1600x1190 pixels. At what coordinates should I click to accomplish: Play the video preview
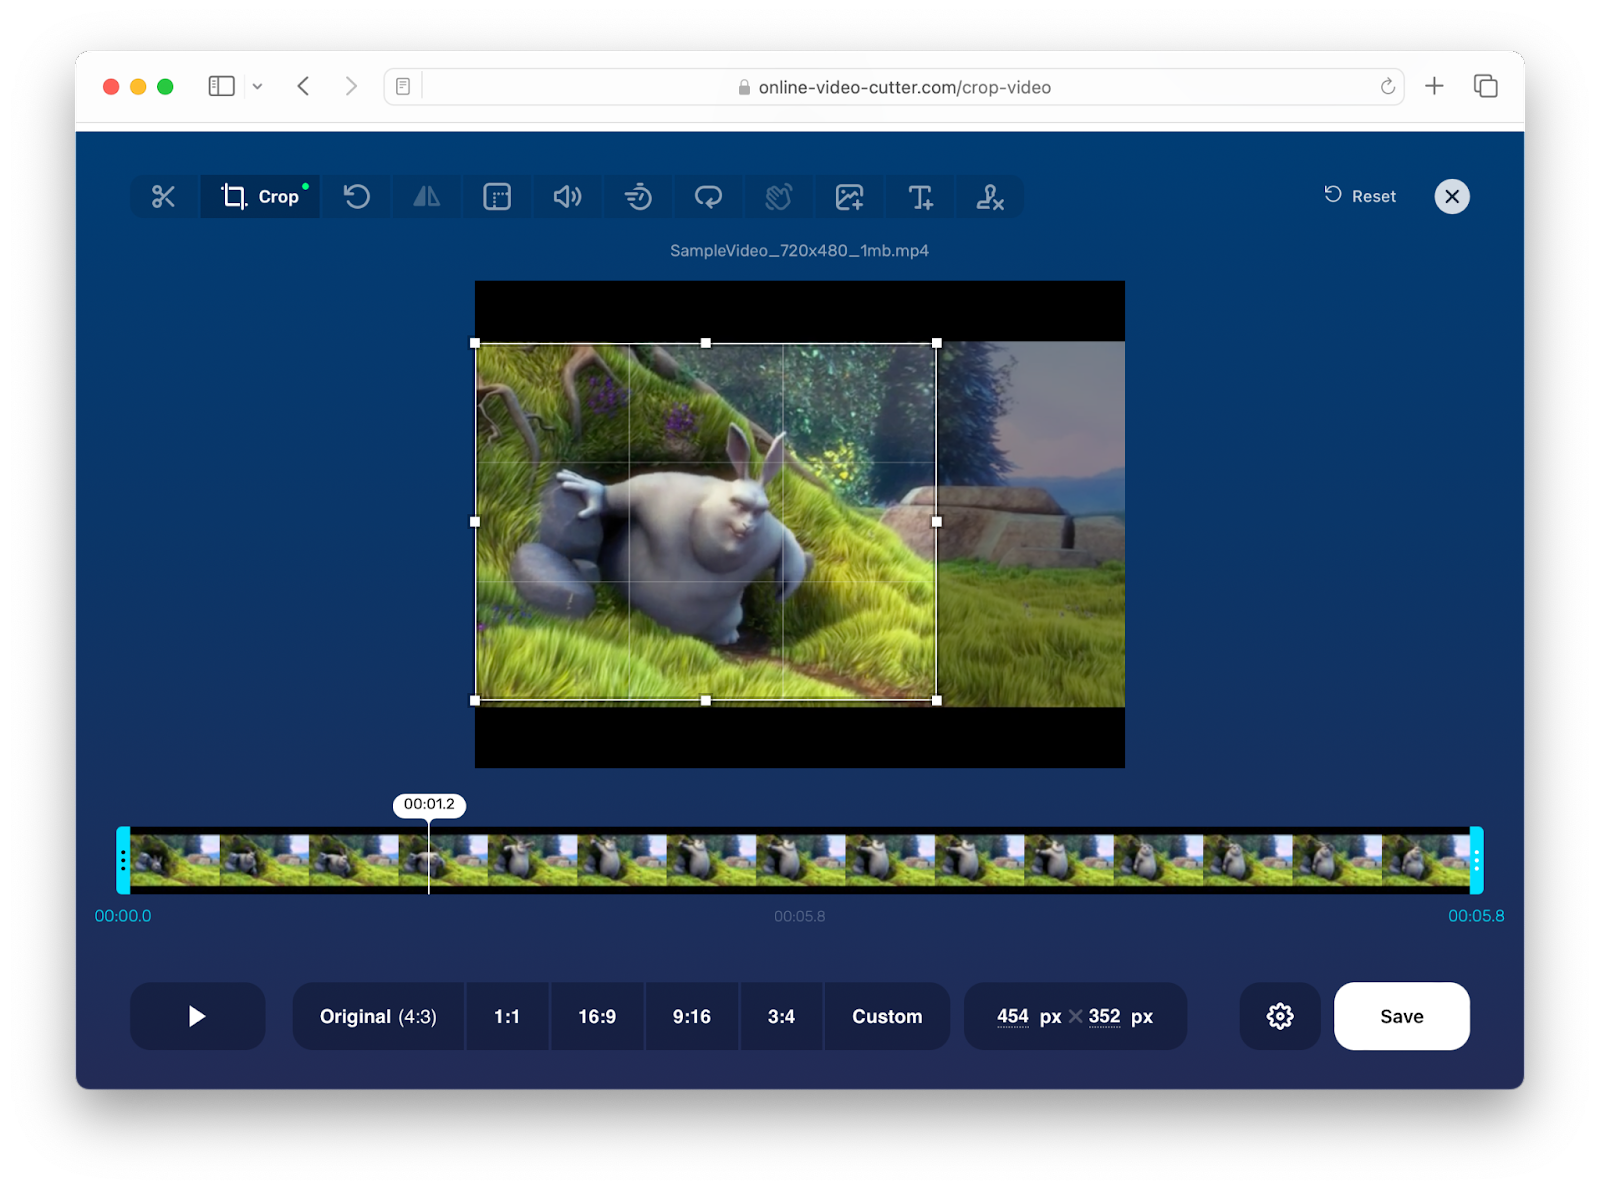click(x=198, y=1016)
